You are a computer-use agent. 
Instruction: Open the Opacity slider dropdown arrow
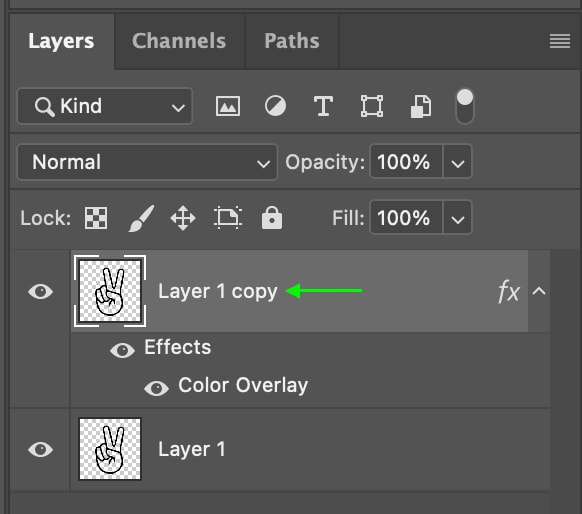[457, 162]
